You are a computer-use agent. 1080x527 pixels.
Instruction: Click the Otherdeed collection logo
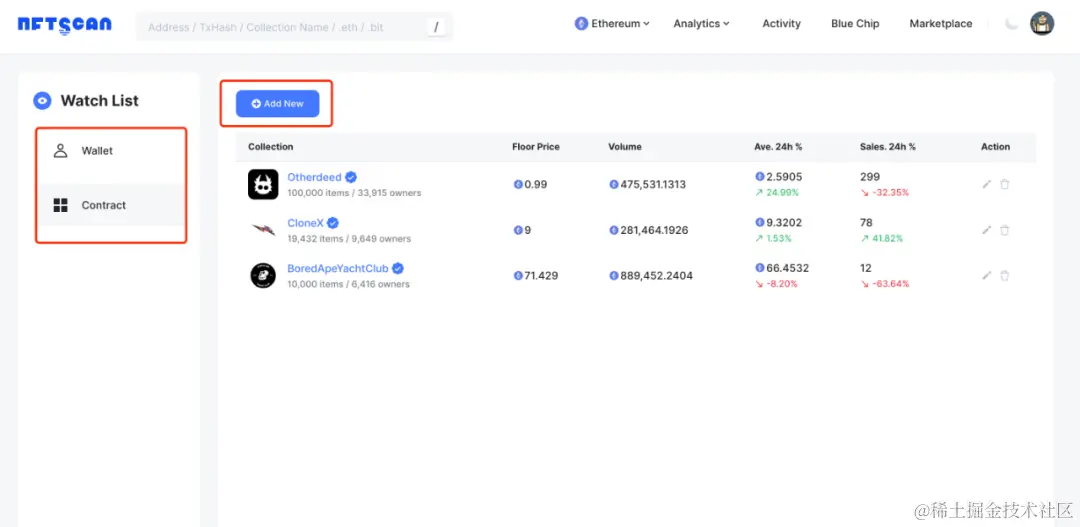263,185
